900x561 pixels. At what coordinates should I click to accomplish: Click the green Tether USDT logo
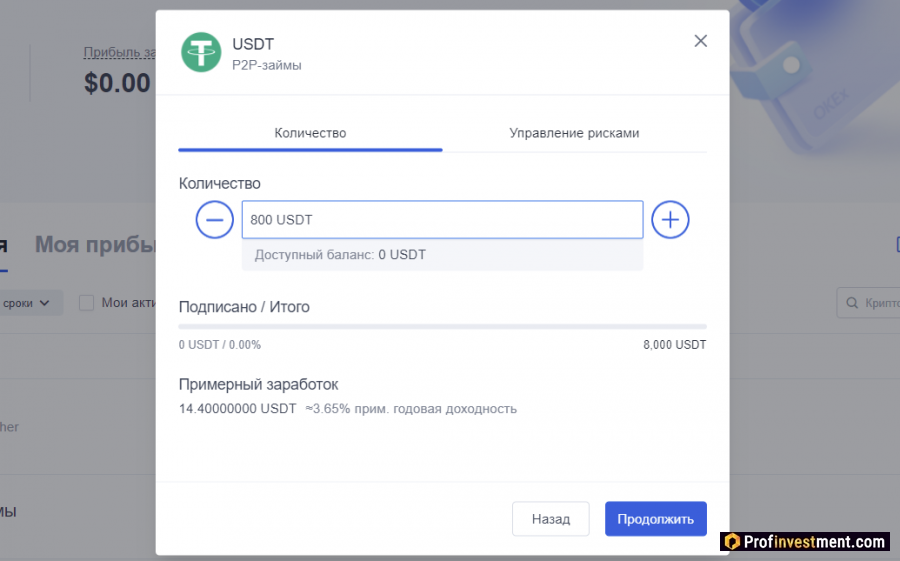201,52
